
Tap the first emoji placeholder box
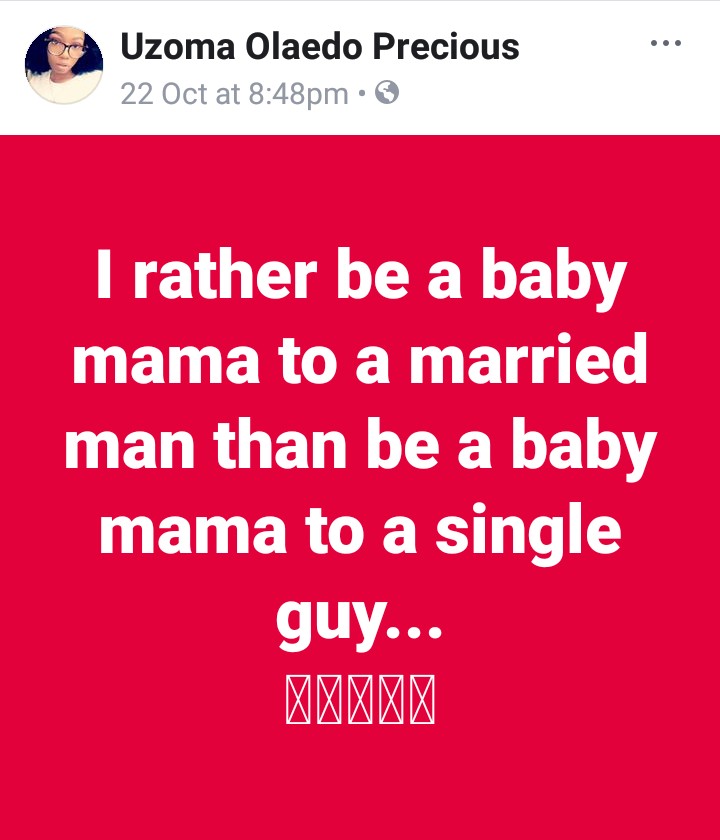300,700
